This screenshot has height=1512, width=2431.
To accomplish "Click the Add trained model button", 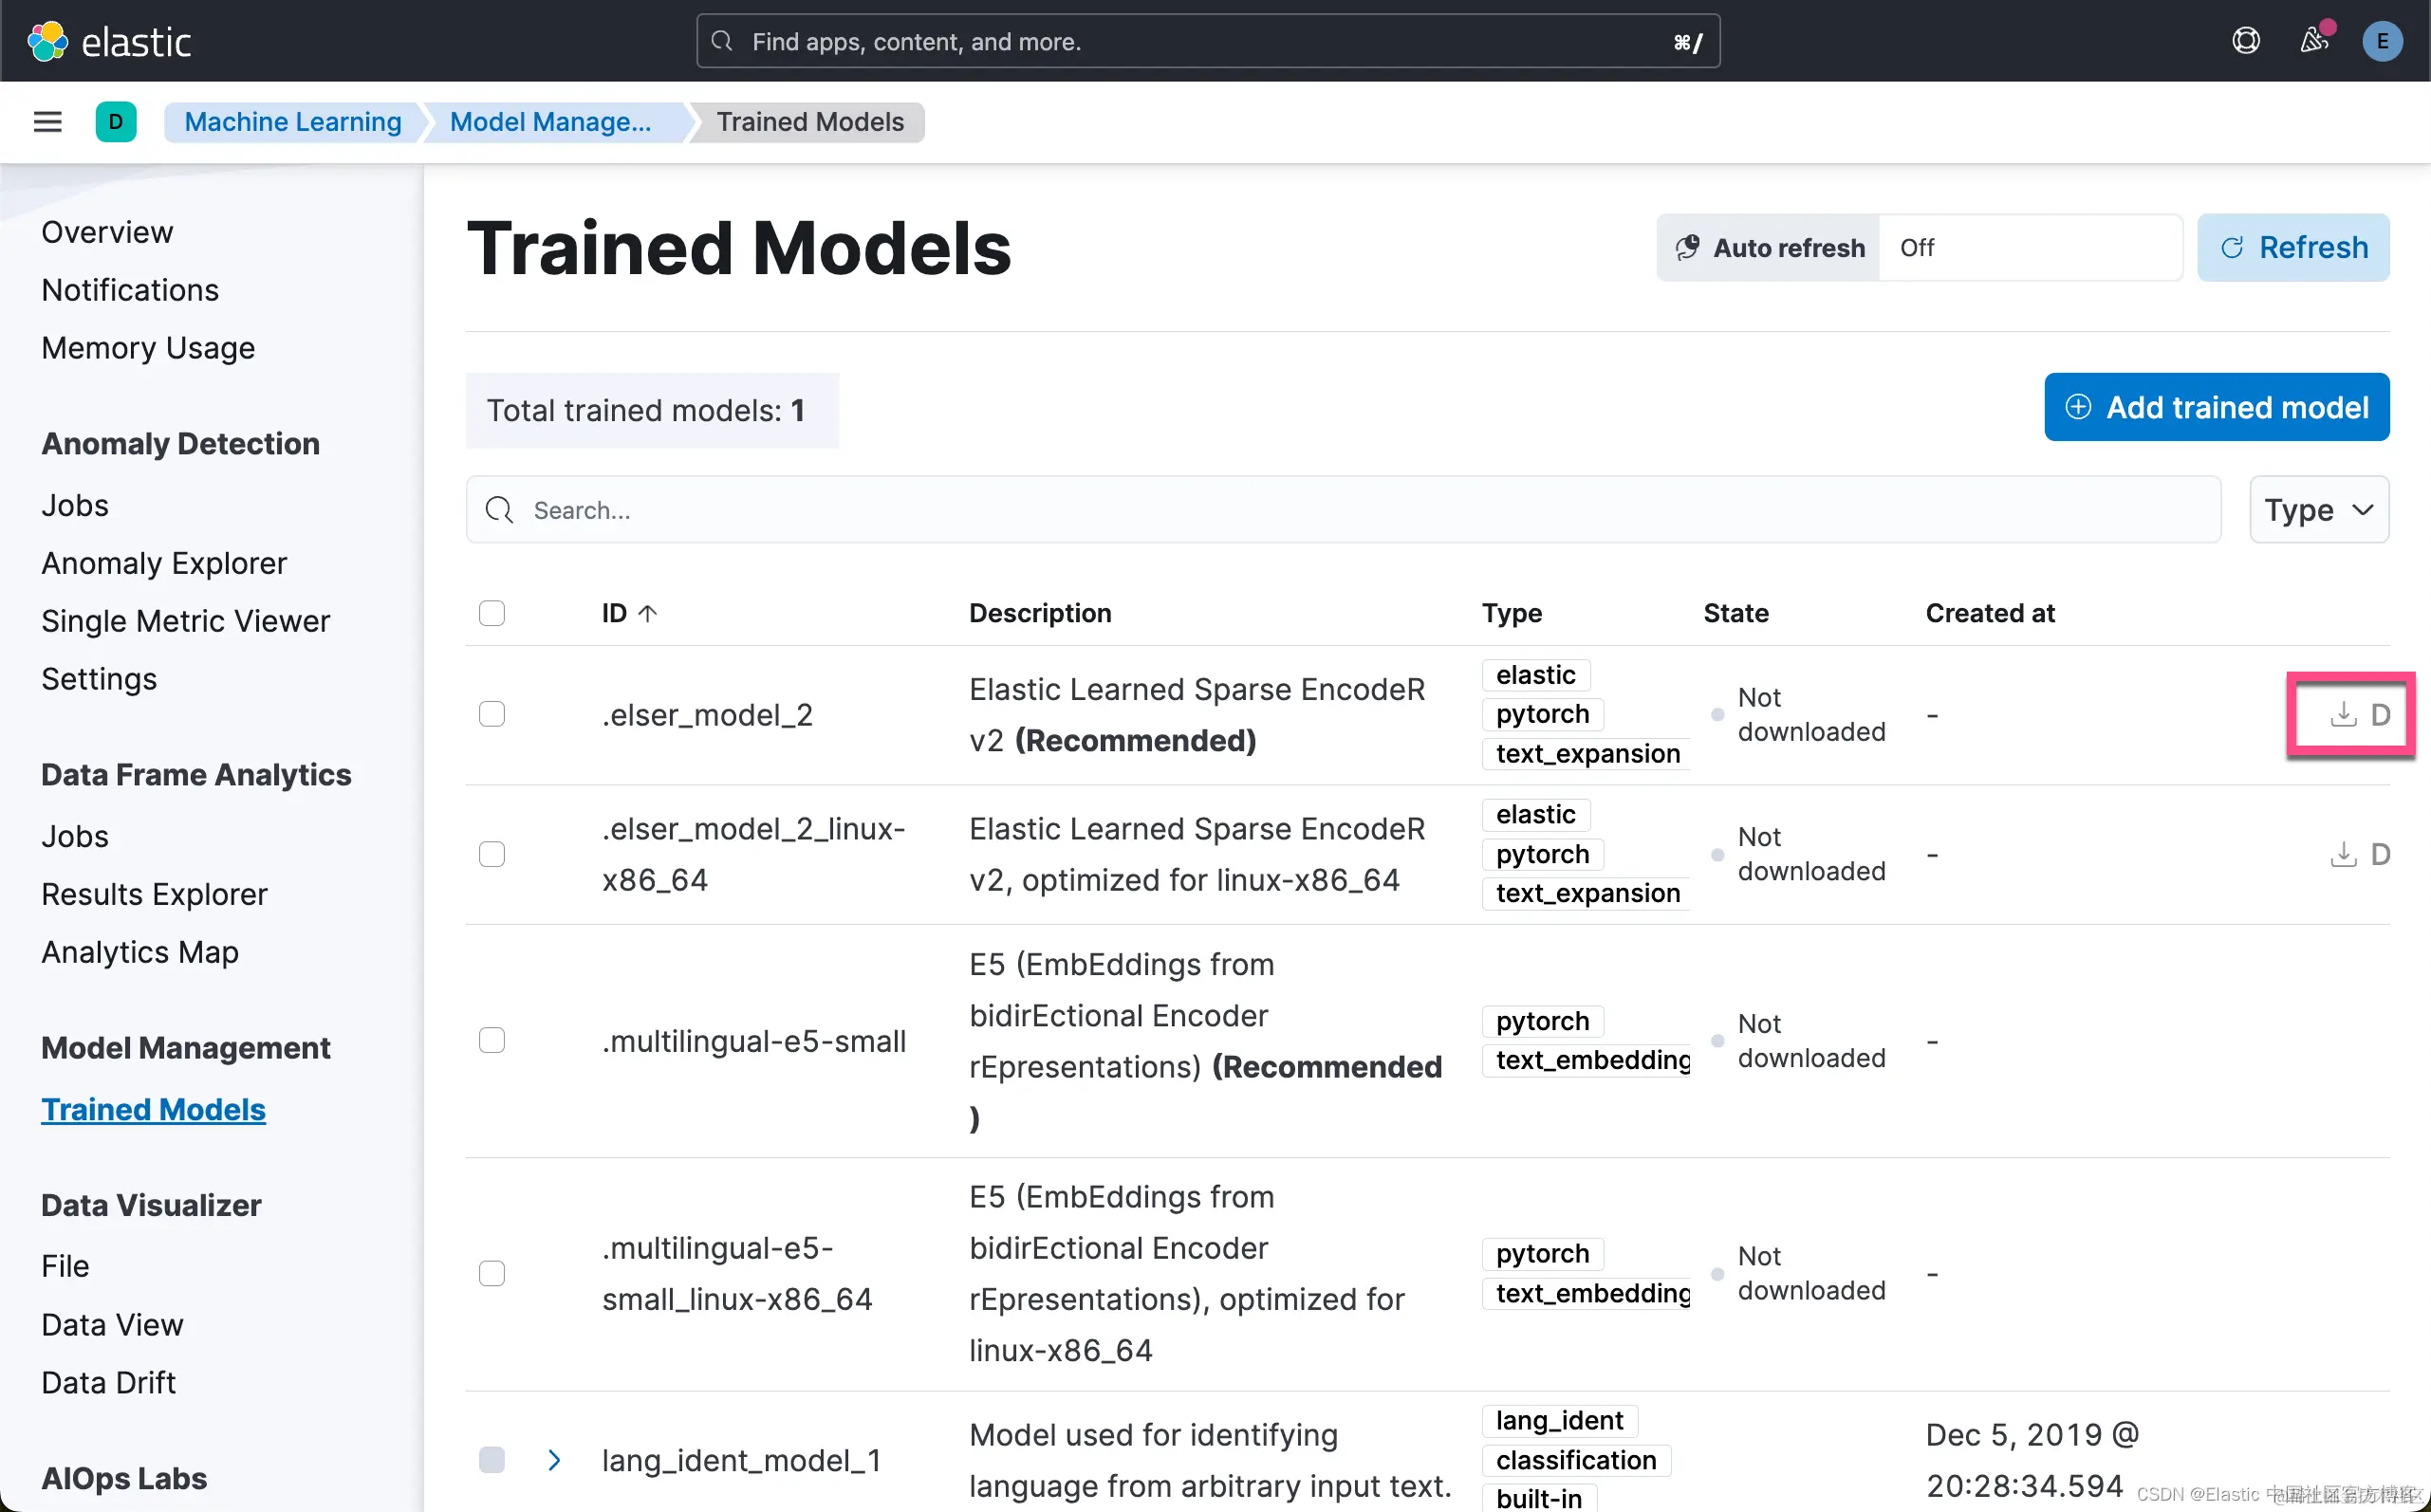I will point(2216,407).
